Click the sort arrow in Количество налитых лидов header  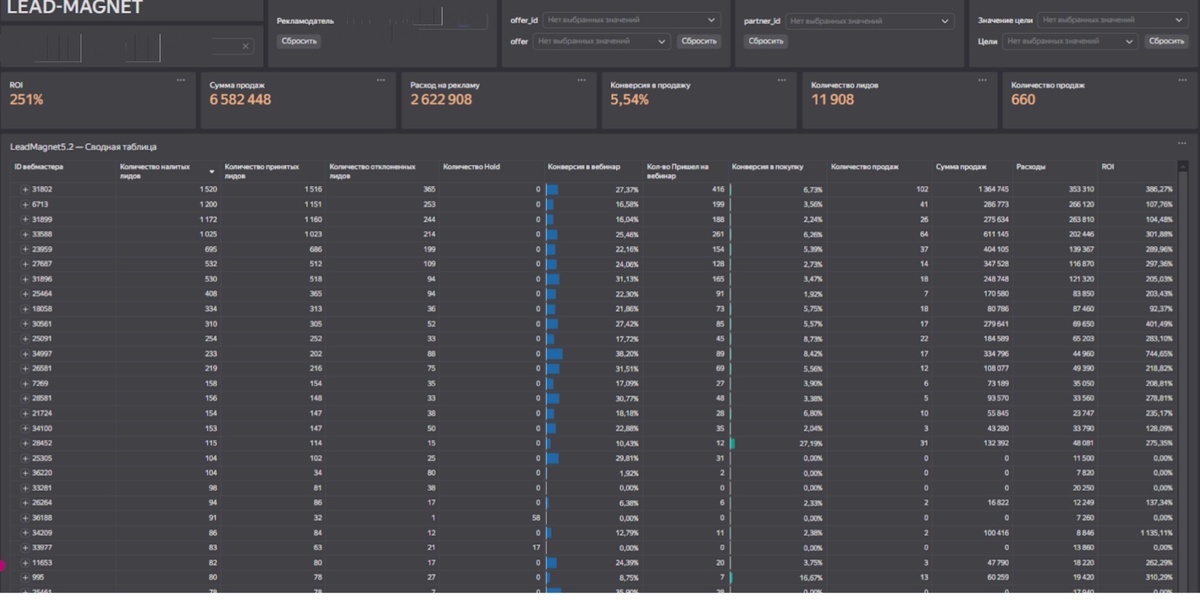point(211,172)
